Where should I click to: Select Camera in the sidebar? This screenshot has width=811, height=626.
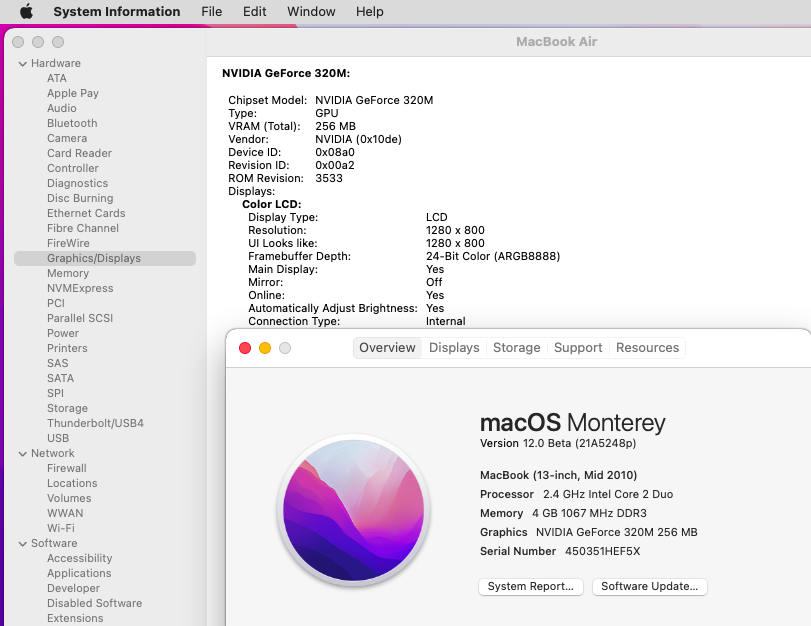67,138
